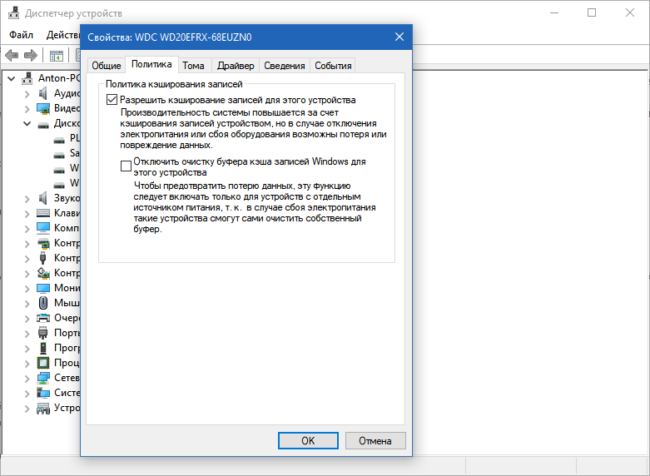
Task: Click the PL disk drive icon
Action: click(59, 140)
